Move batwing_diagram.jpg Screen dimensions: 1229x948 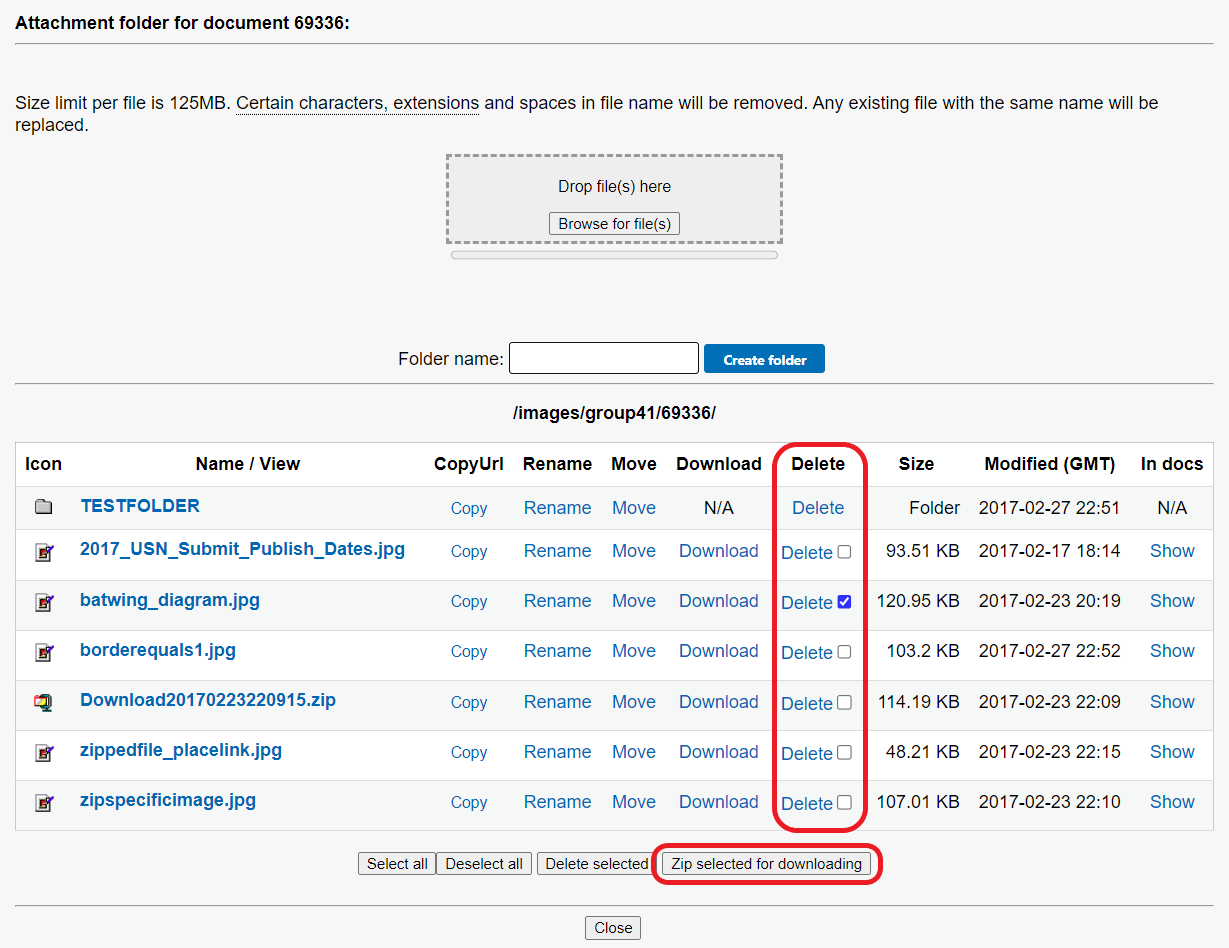pyautogui.click(x=634, y=601)
